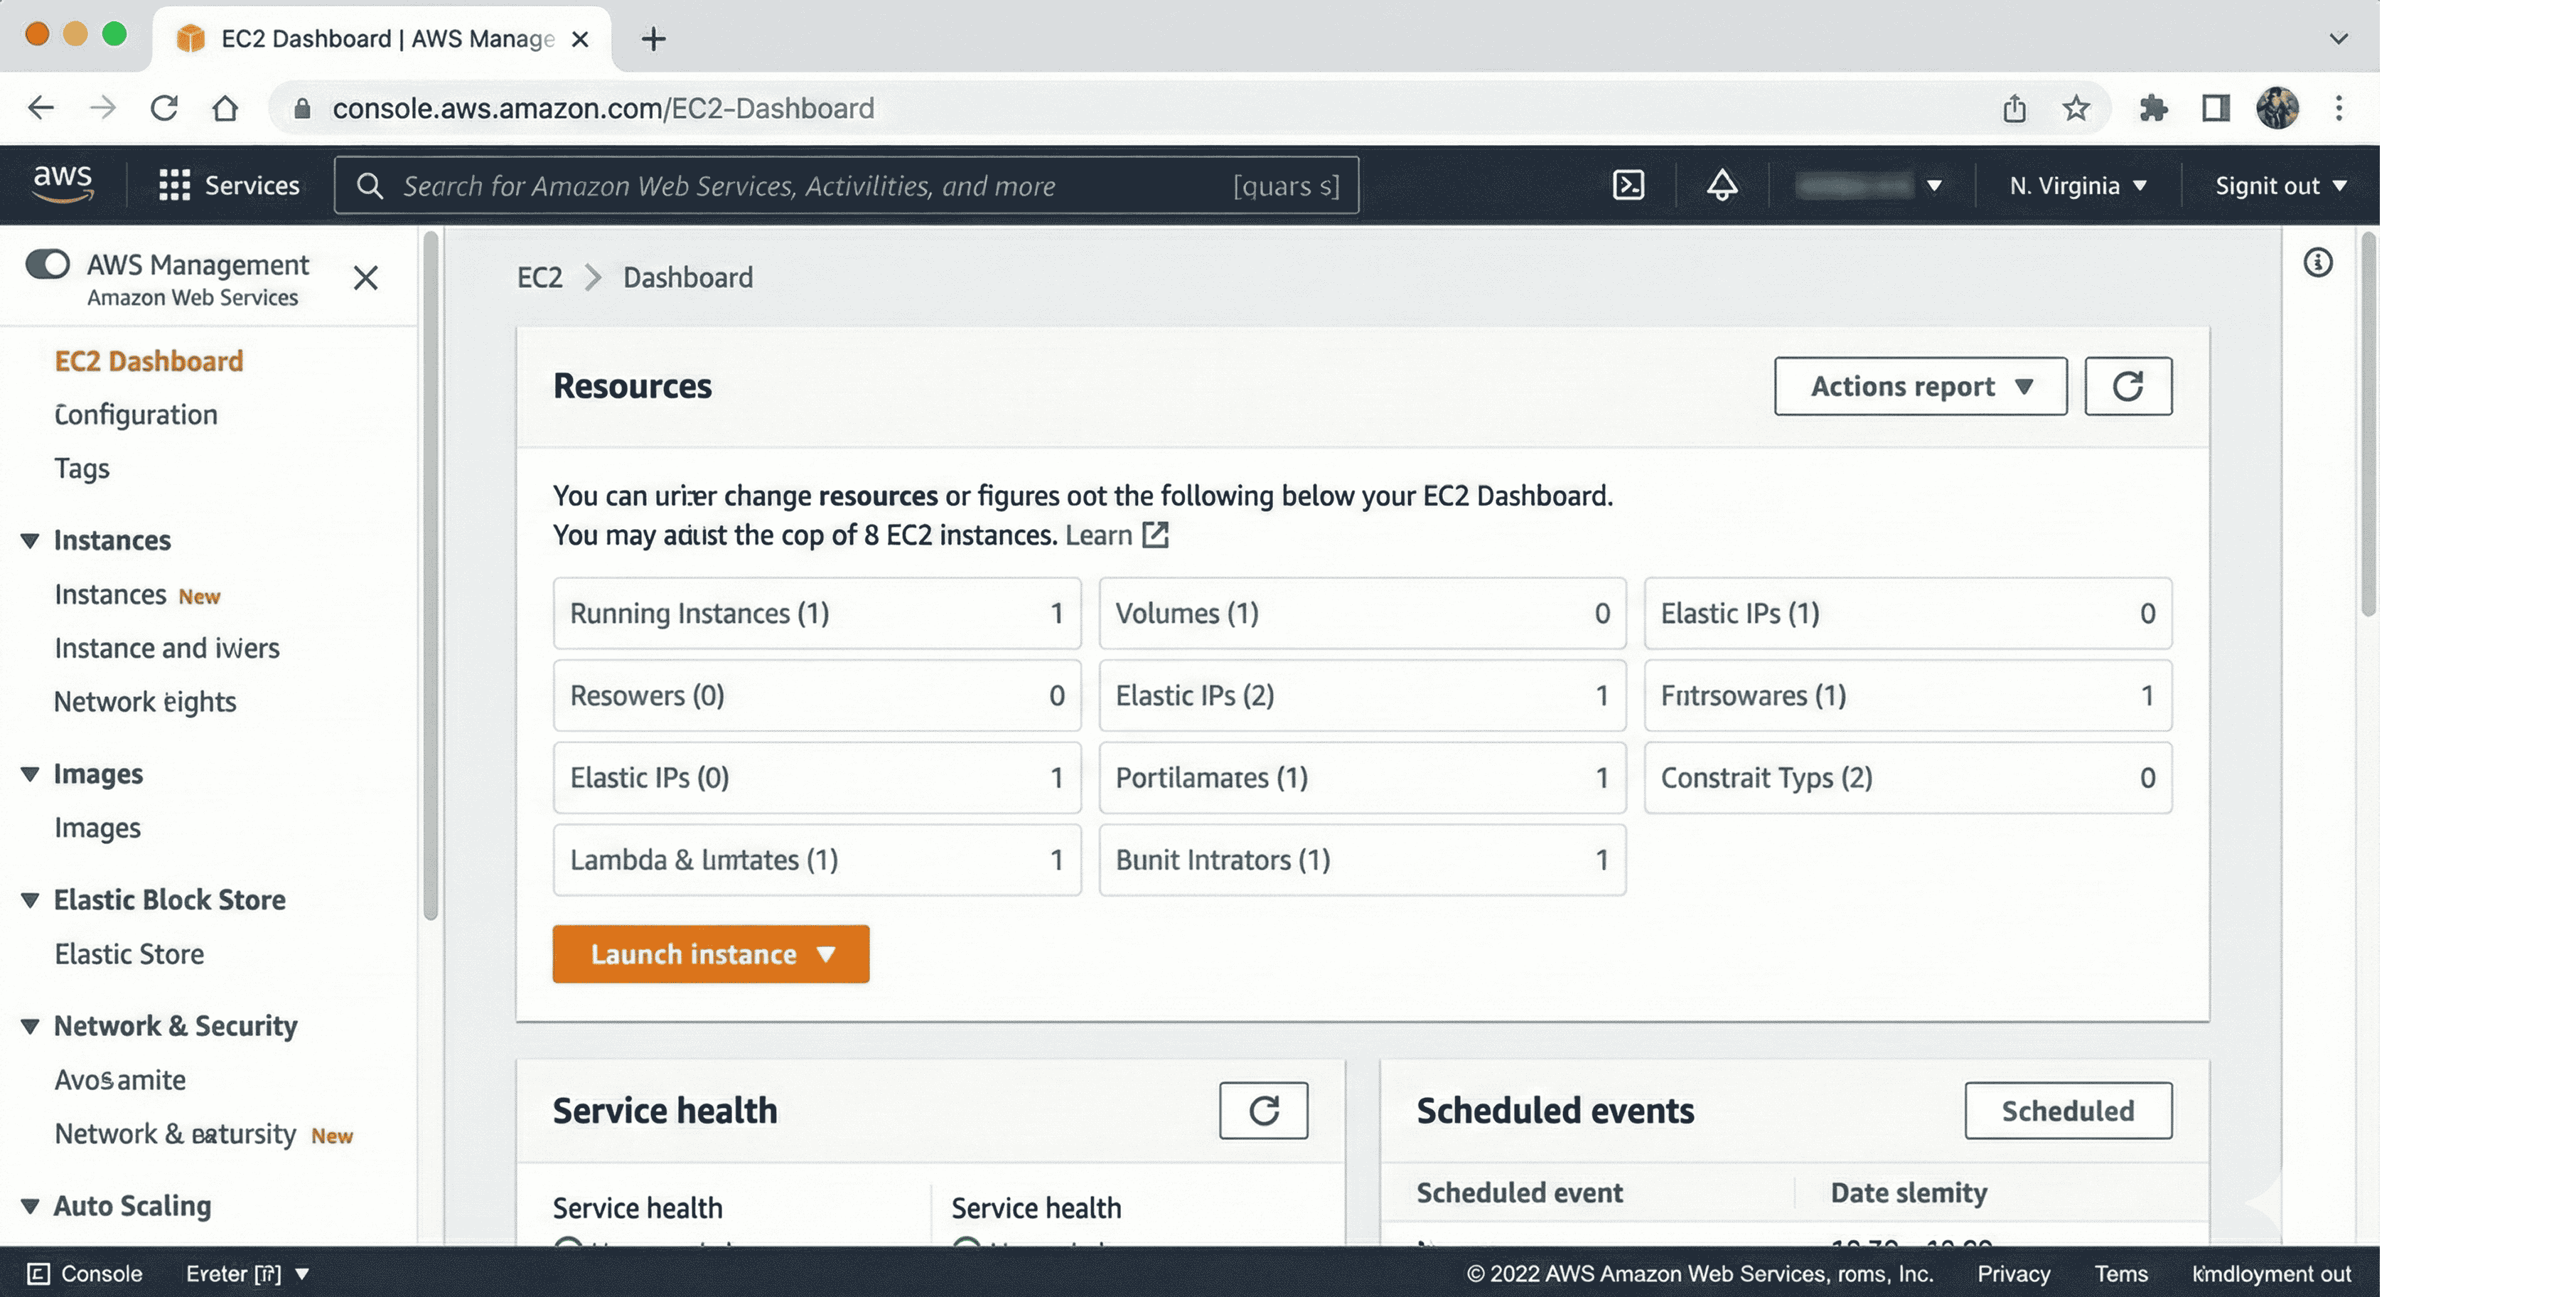The image size is (2576, 1297).
Task: Open the Services grid menu
Action: (229, 185)
